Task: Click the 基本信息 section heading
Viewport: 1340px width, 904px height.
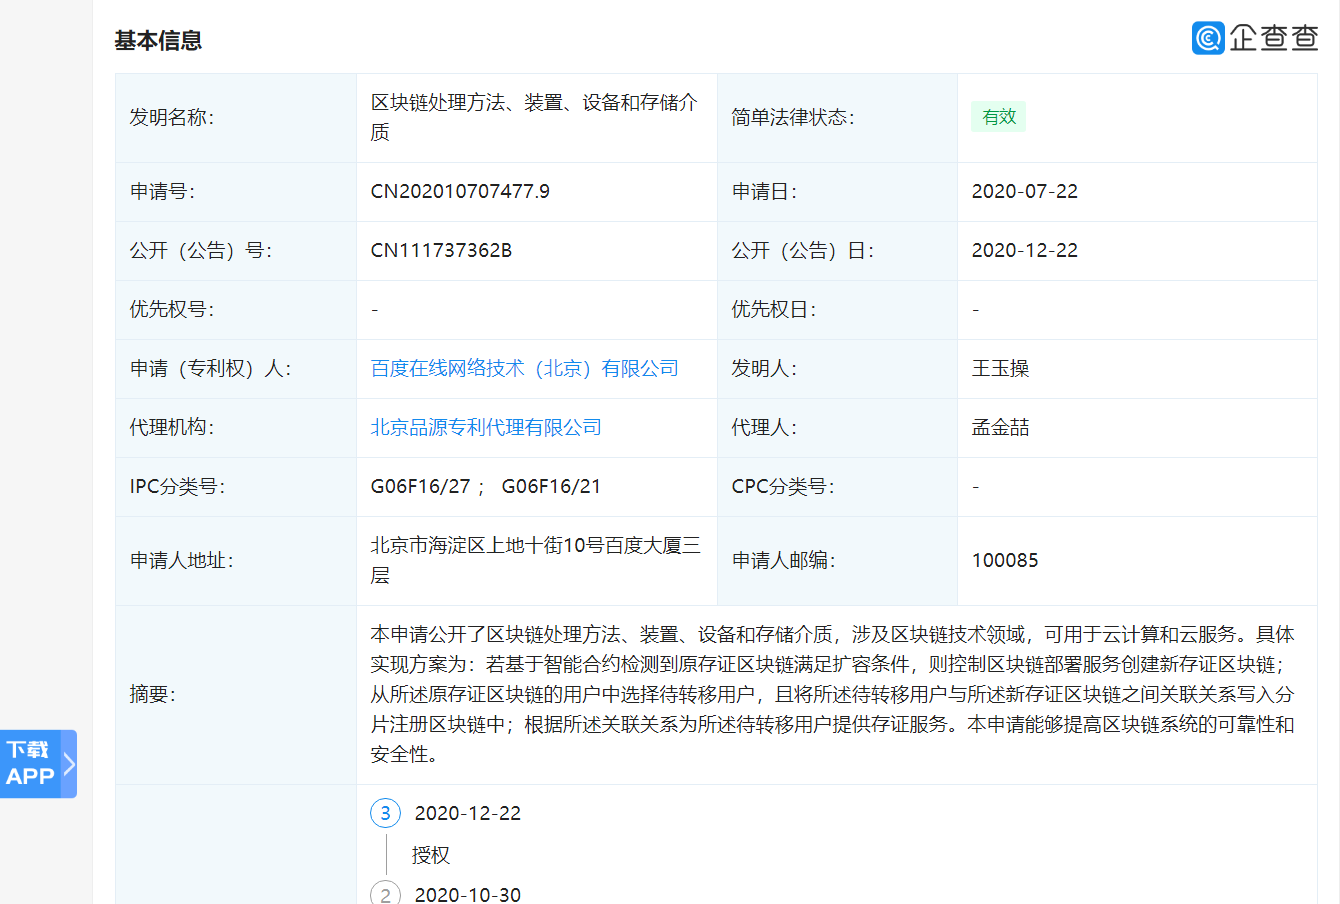Action: [158, 40]
